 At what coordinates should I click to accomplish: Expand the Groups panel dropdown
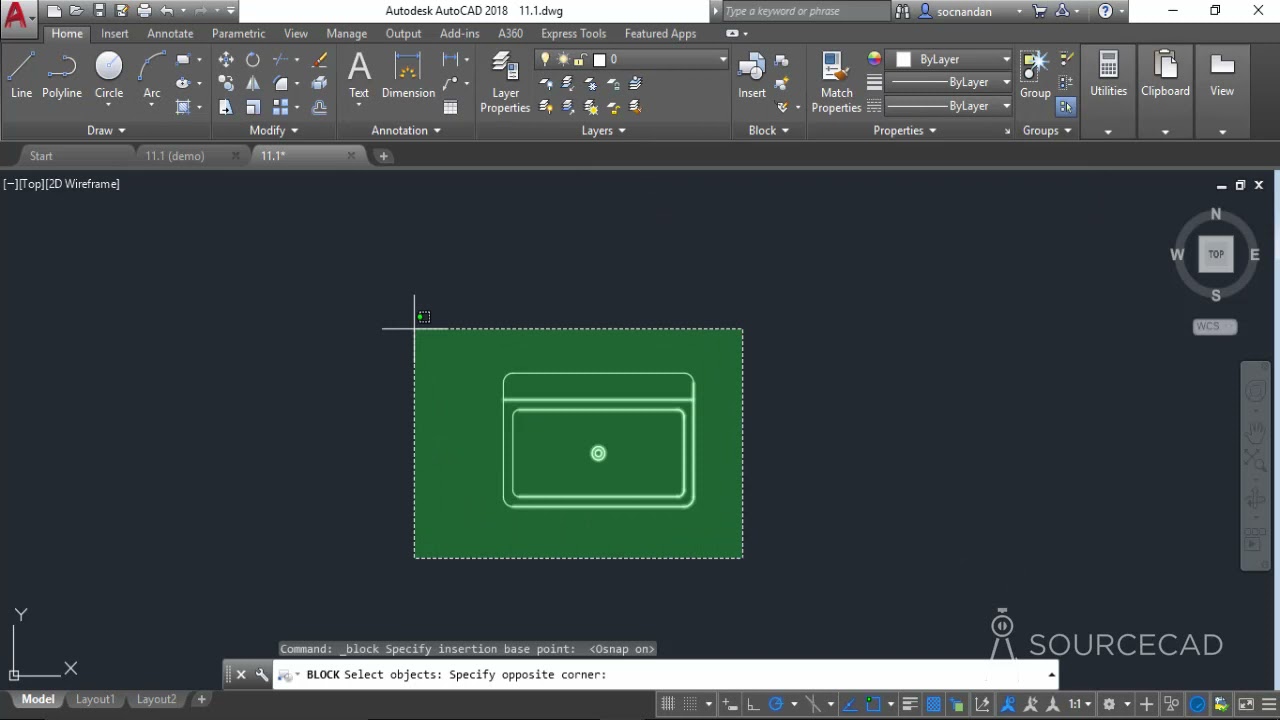click(1047, 130)
